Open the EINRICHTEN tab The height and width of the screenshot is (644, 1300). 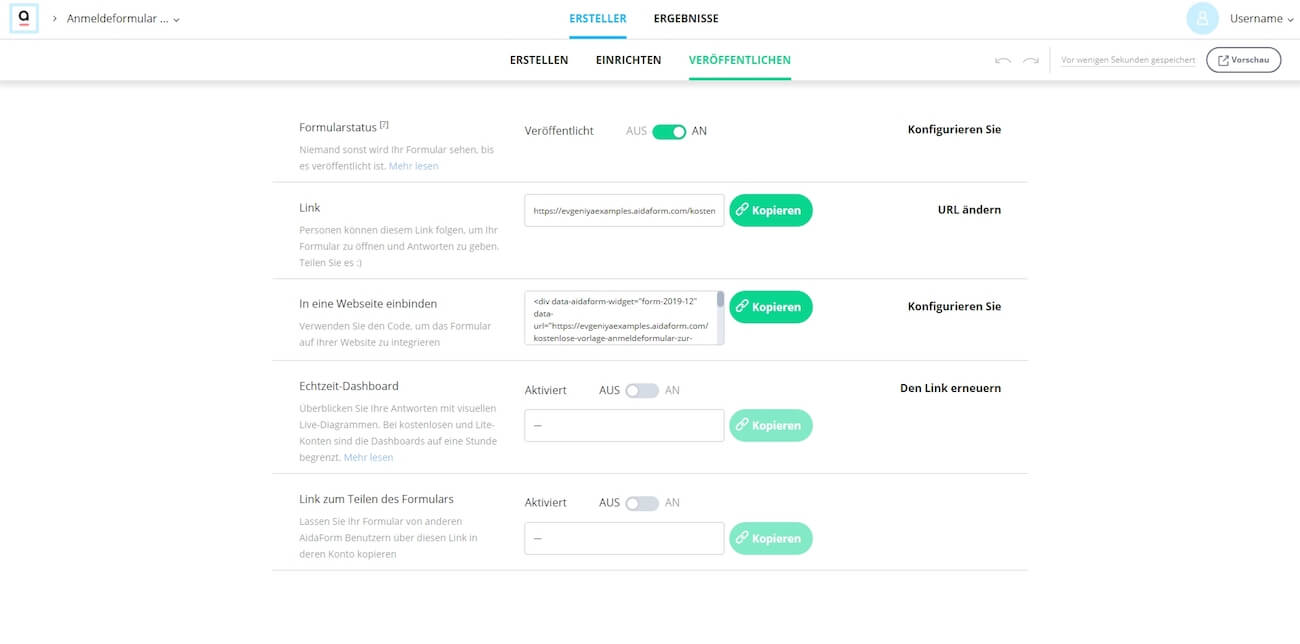tap(628, 60)
